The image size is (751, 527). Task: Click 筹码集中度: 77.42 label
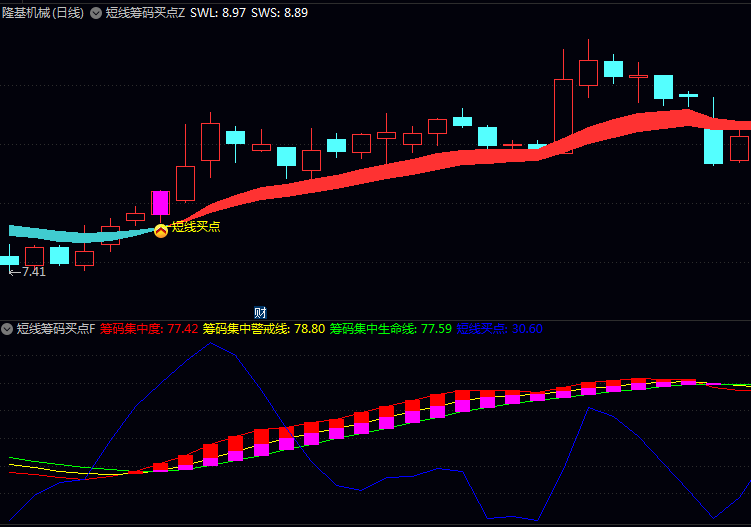click(149, 329)
